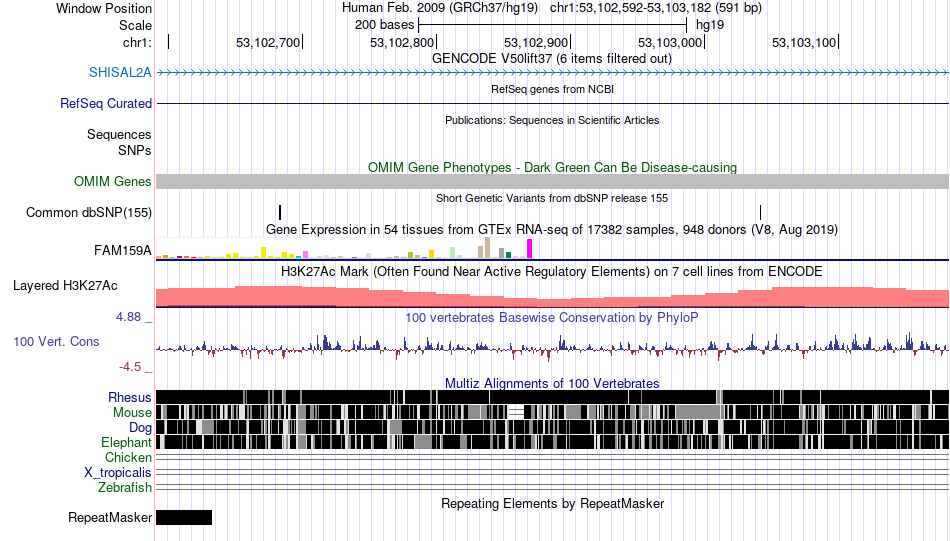Image resolution: width=950 pixels, height=541 pixels.
Task: Select the Common dbSNP(155) track label
Action: (89, 213)
